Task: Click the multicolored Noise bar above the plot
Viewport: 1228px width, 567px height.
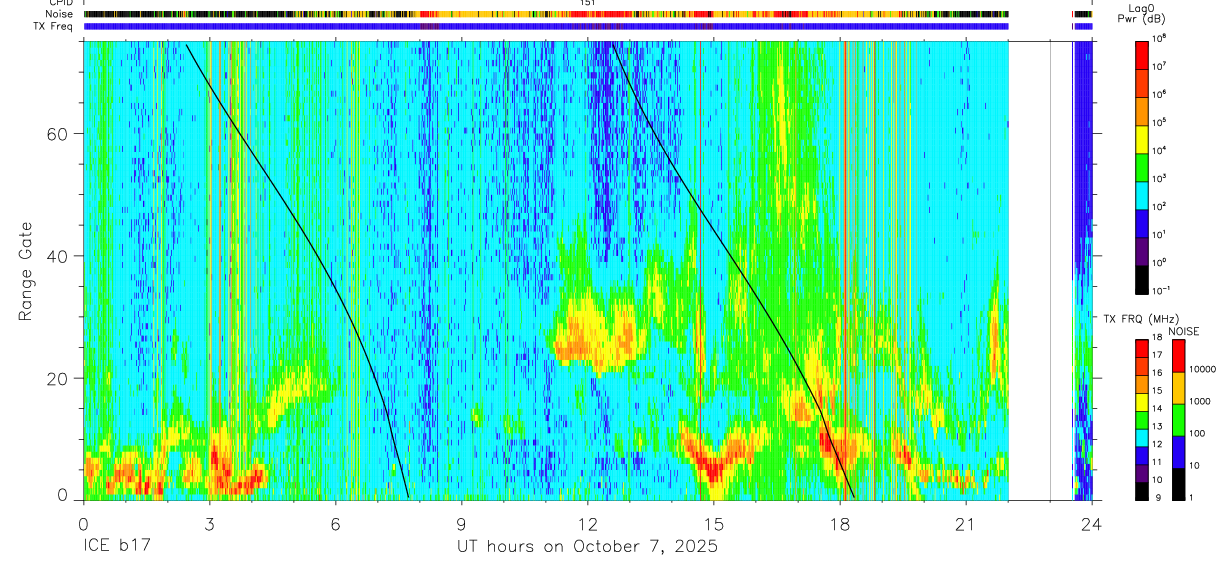Action: coord(546,14)
